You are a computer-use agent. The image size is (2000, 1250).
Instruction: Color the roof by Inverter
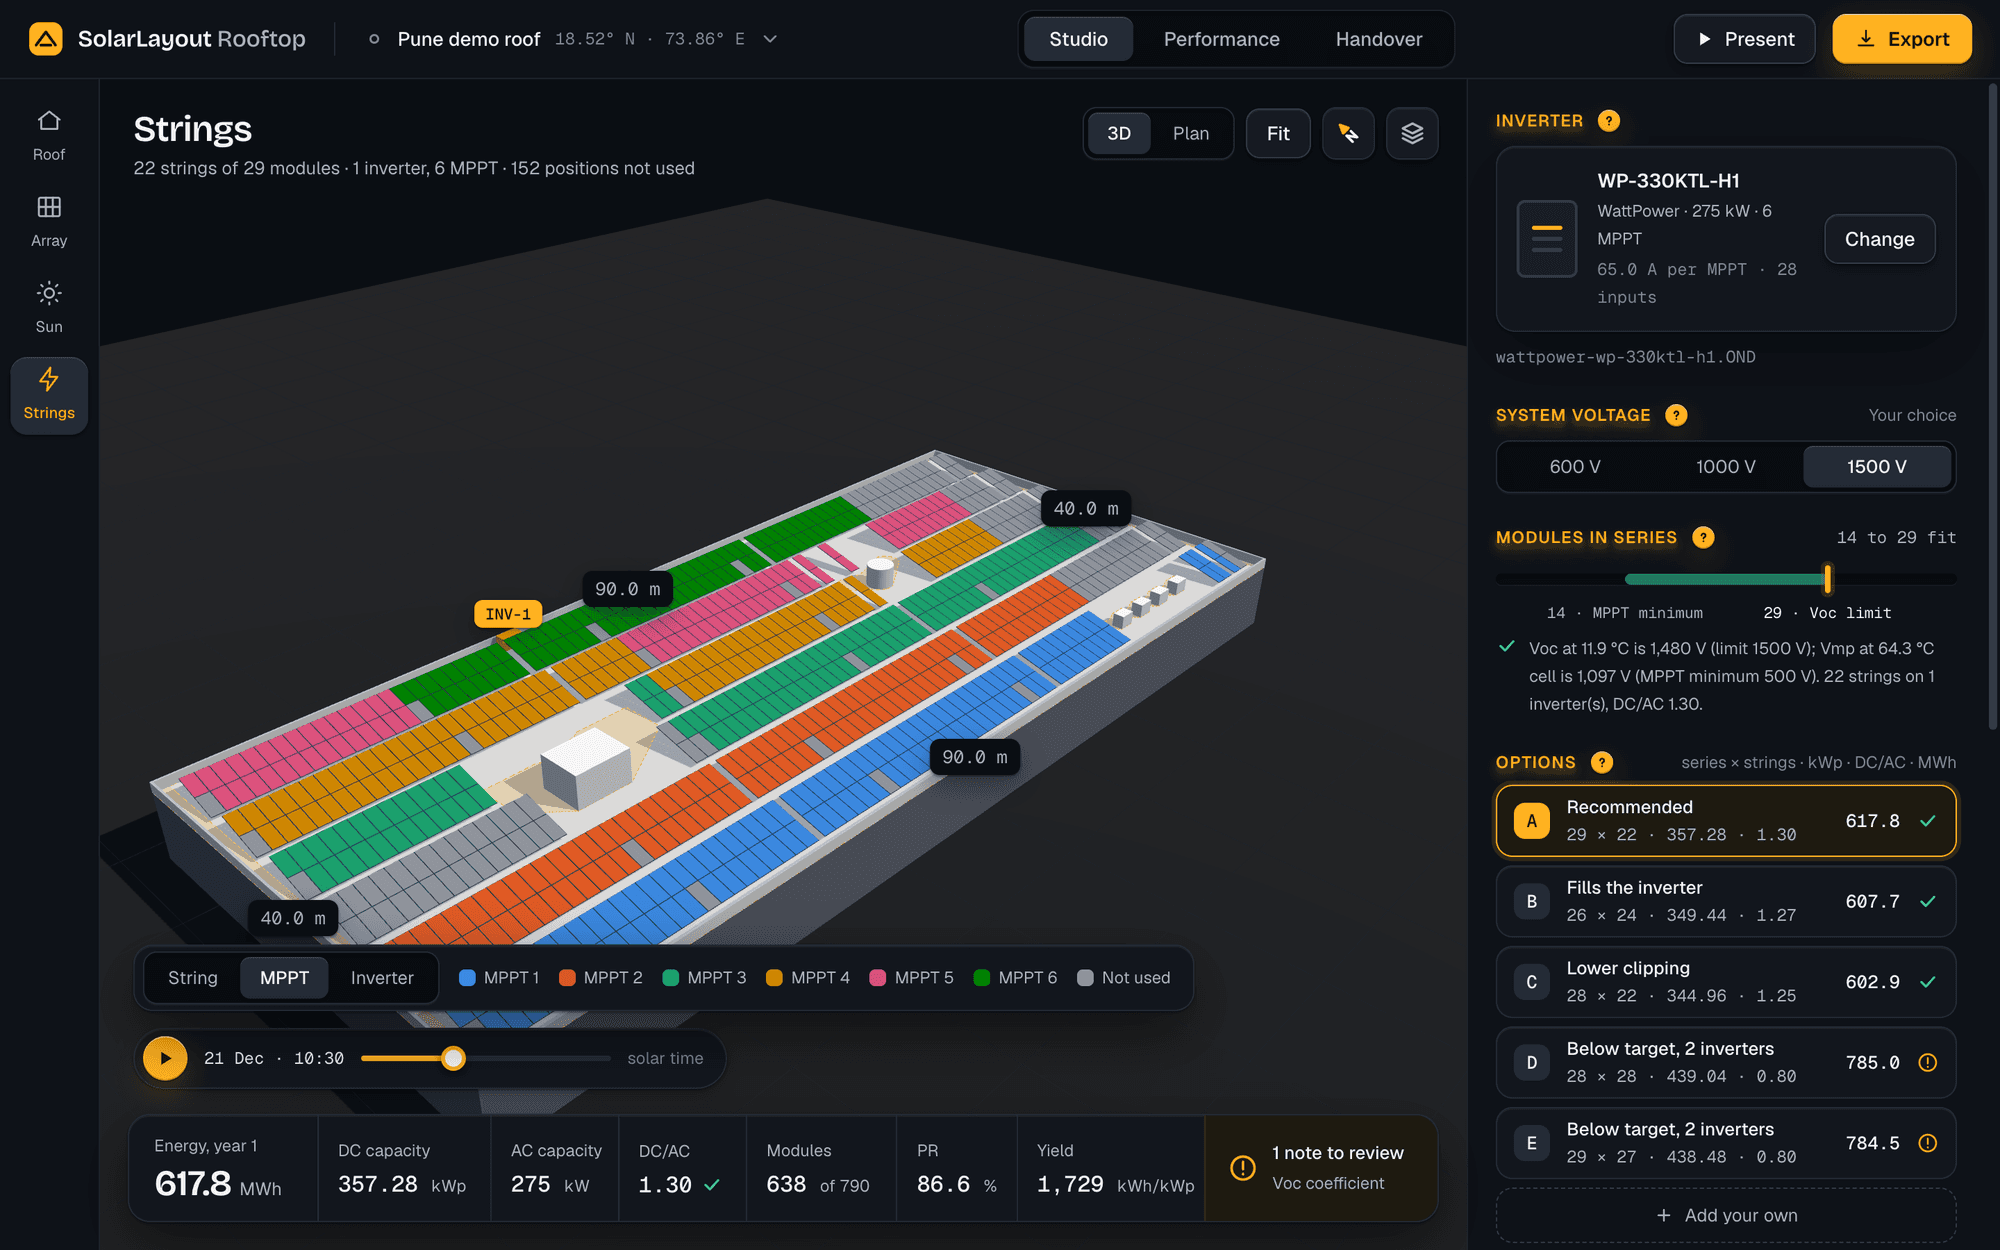coord(382,978)
